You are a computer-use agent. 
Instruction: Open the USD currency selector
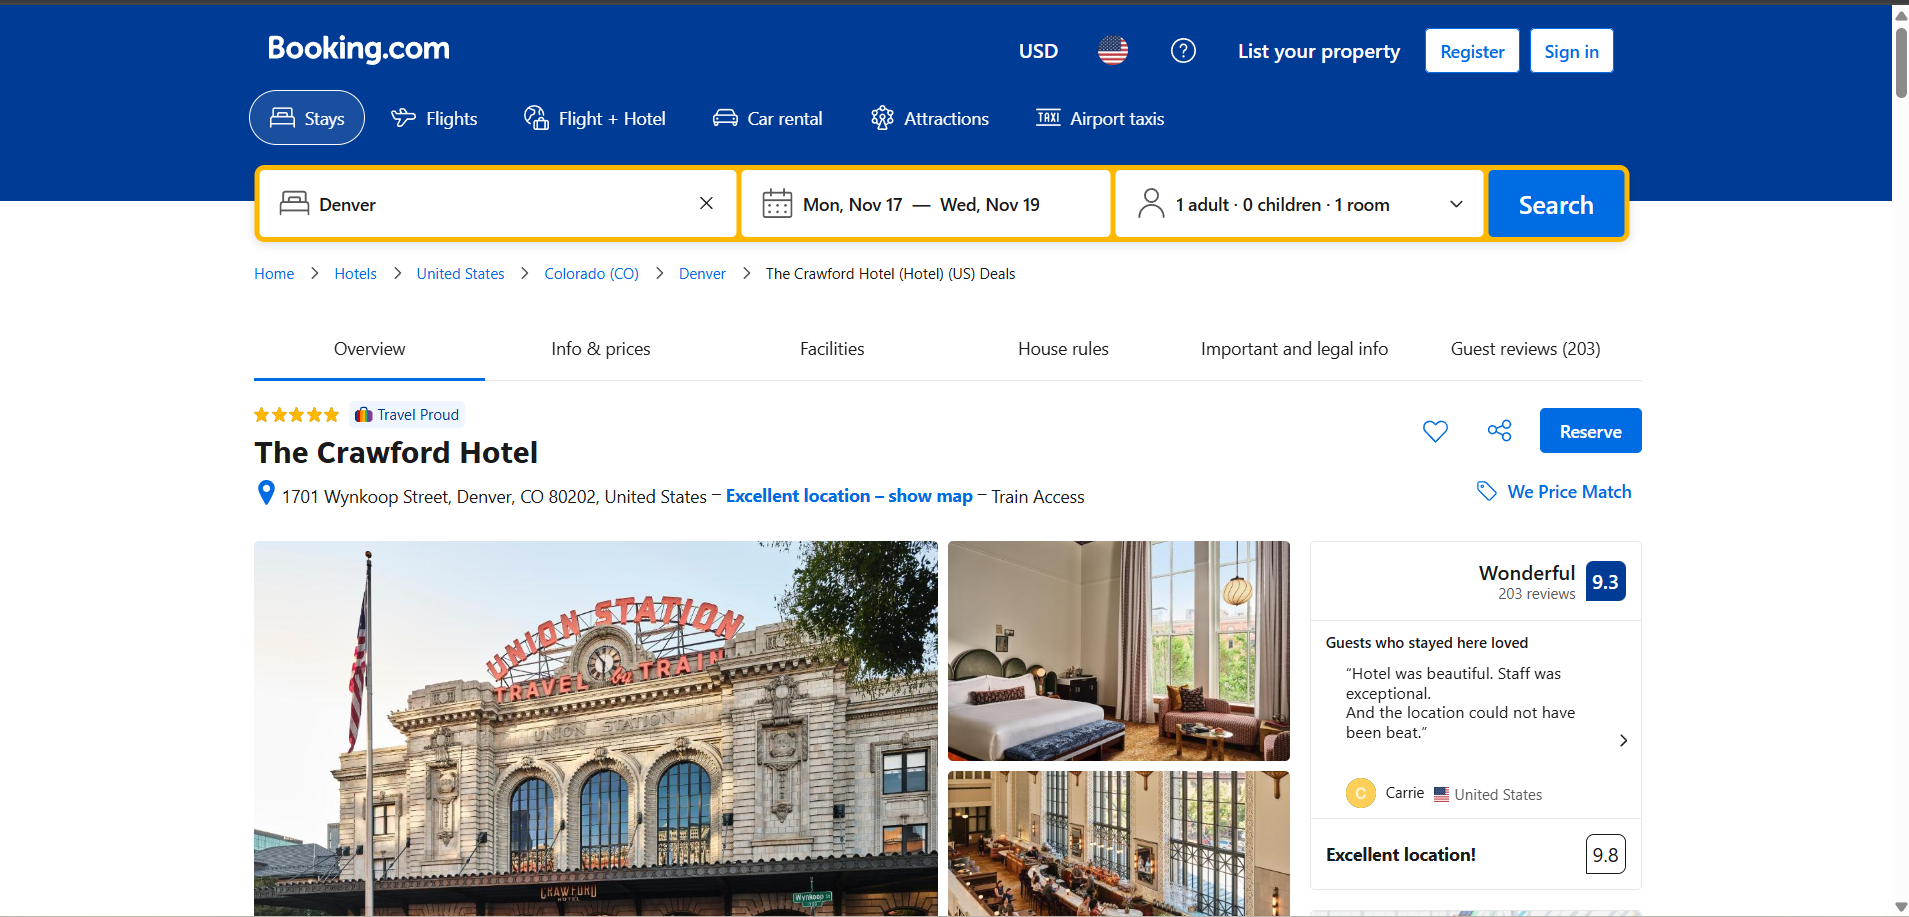click(x=1038, y=51)
